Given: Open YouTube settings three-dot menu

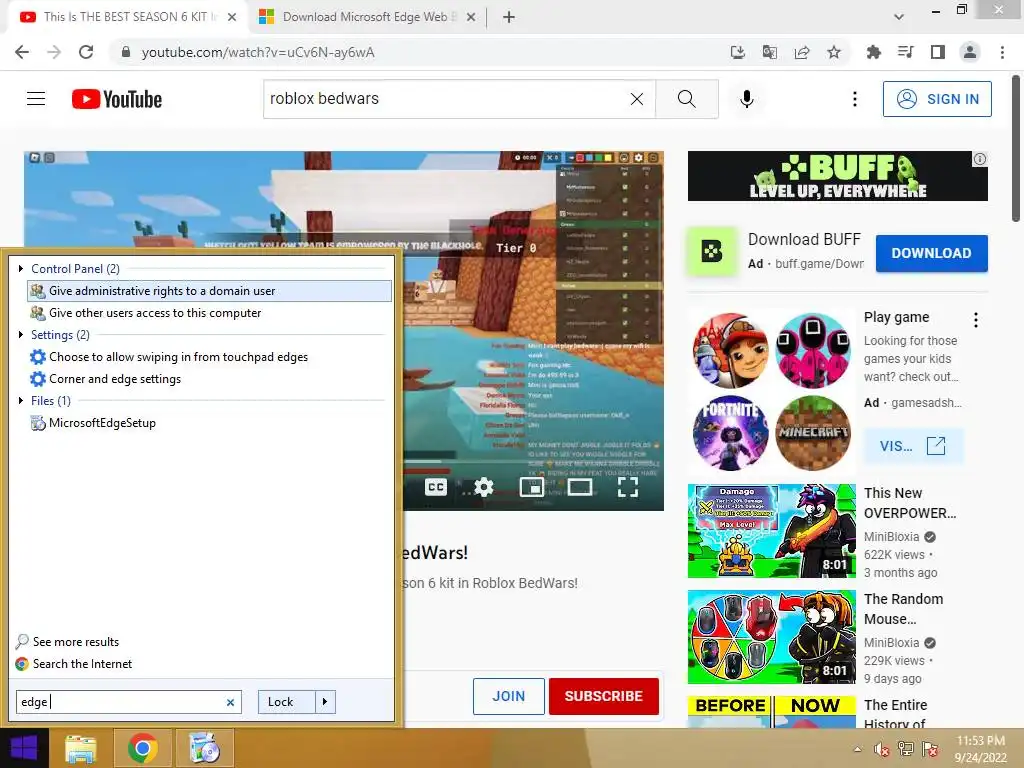Looking at the screenshot, I should coord(855,99).
